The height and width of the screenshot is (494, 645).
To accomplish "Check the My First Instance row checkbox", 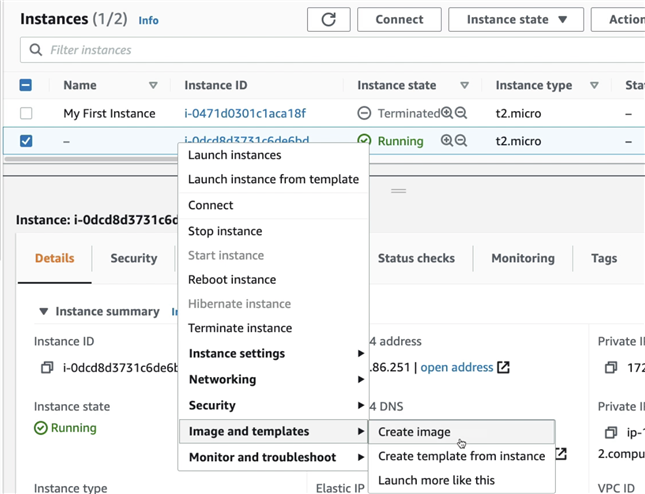I will click(26, 113).
